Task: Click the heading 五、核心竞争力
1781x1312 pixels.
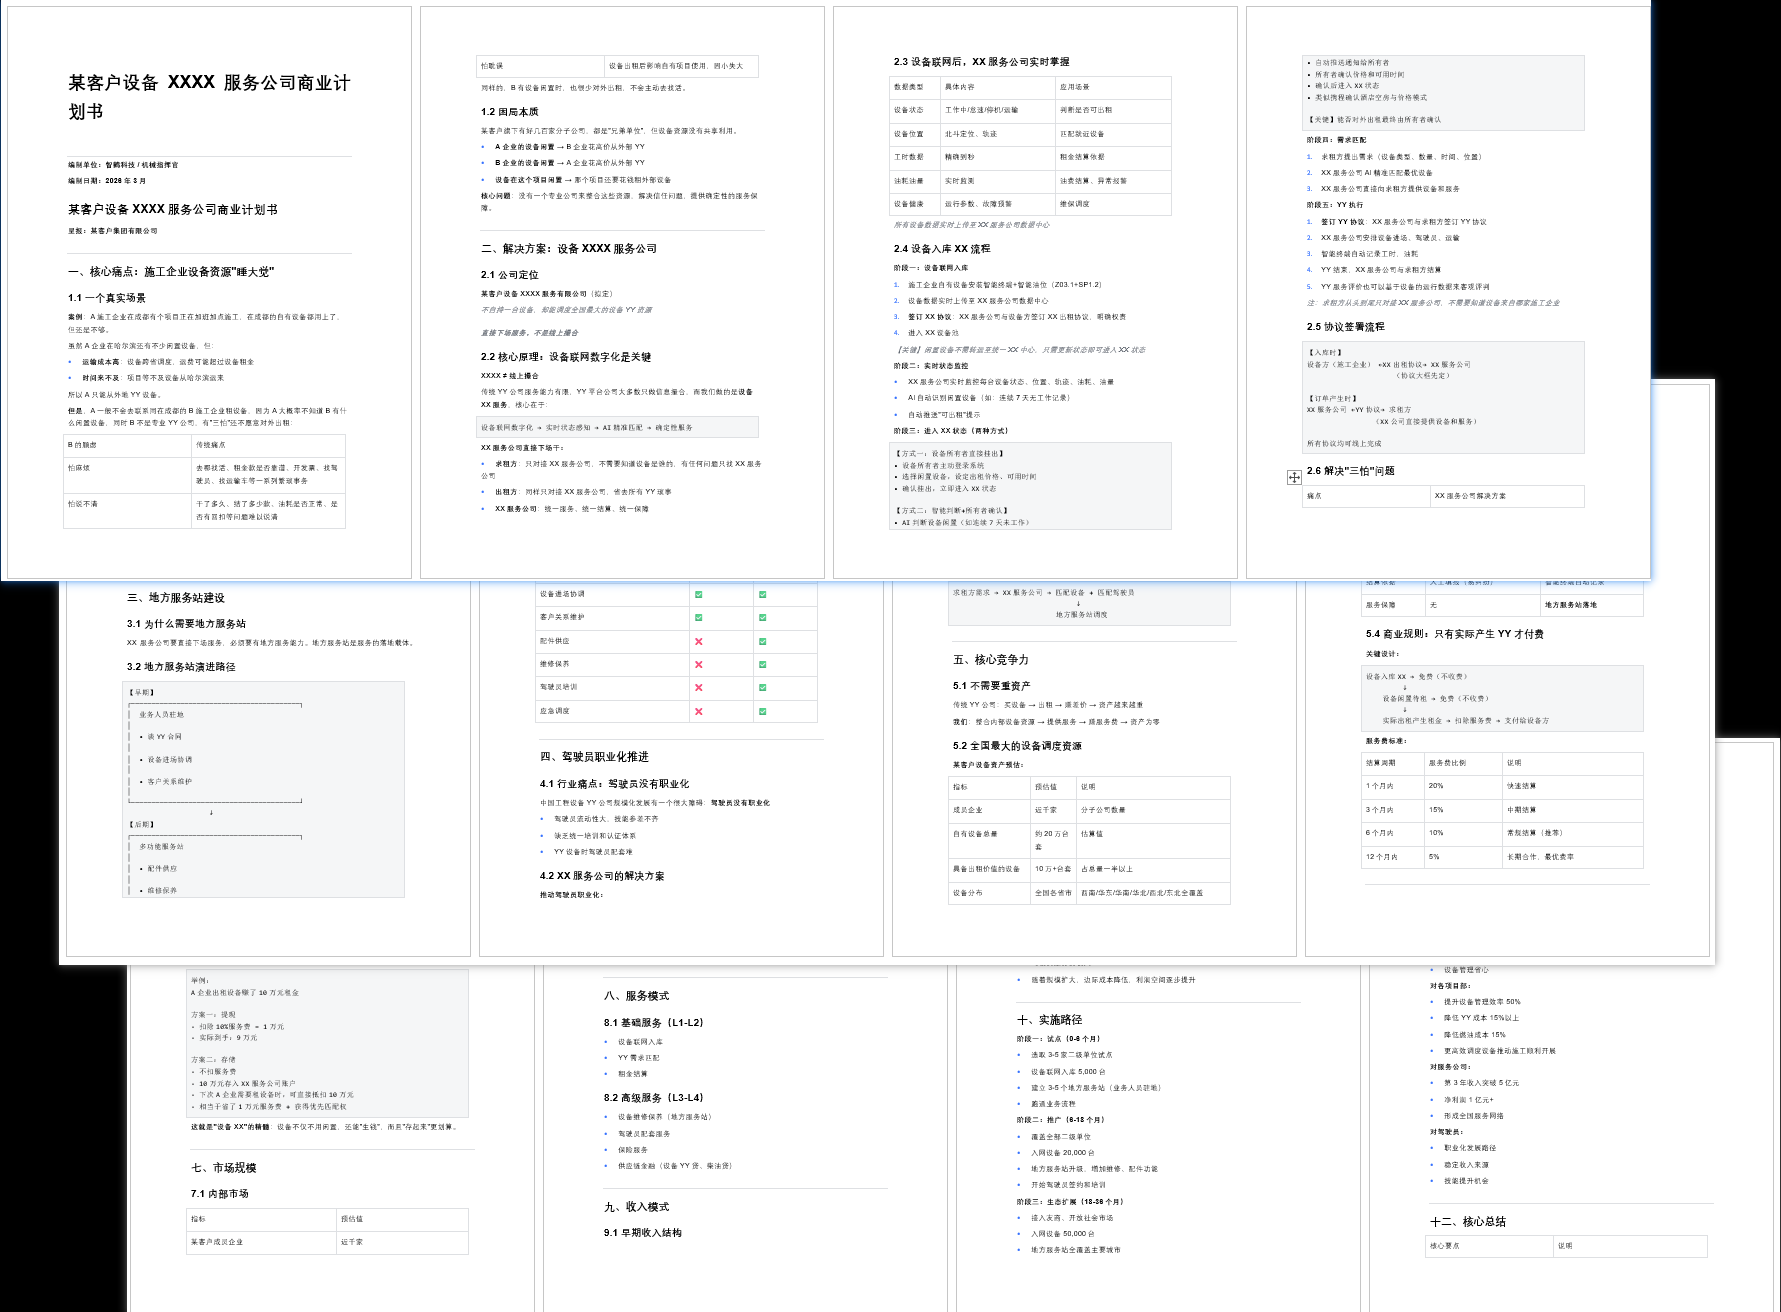Action: pos(990,659)
